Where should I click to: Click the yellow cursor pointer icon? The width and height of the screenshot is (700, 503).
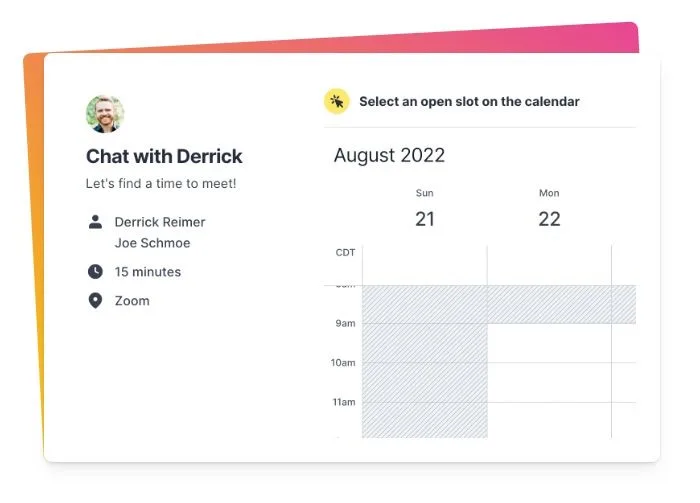[x=337, y=101]
